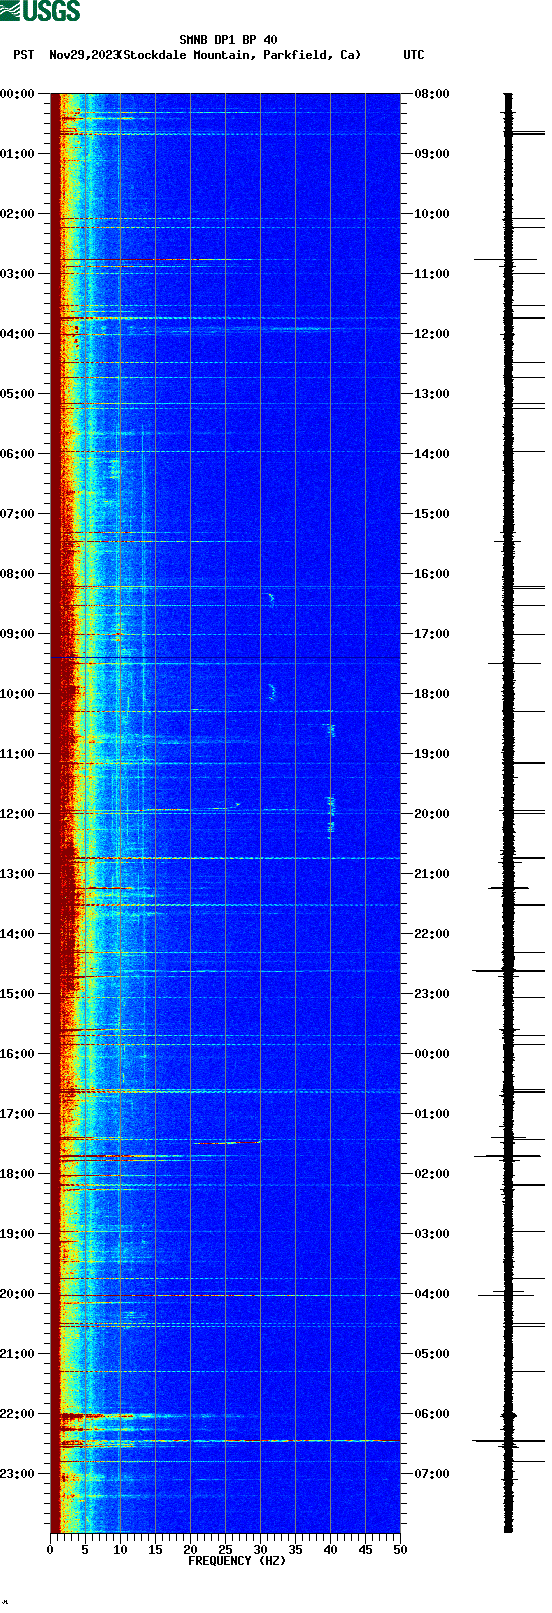Click the large seismogram spike near 22:30
The height and width of the screenshot is (1613, 552).
pos(508,1441)
